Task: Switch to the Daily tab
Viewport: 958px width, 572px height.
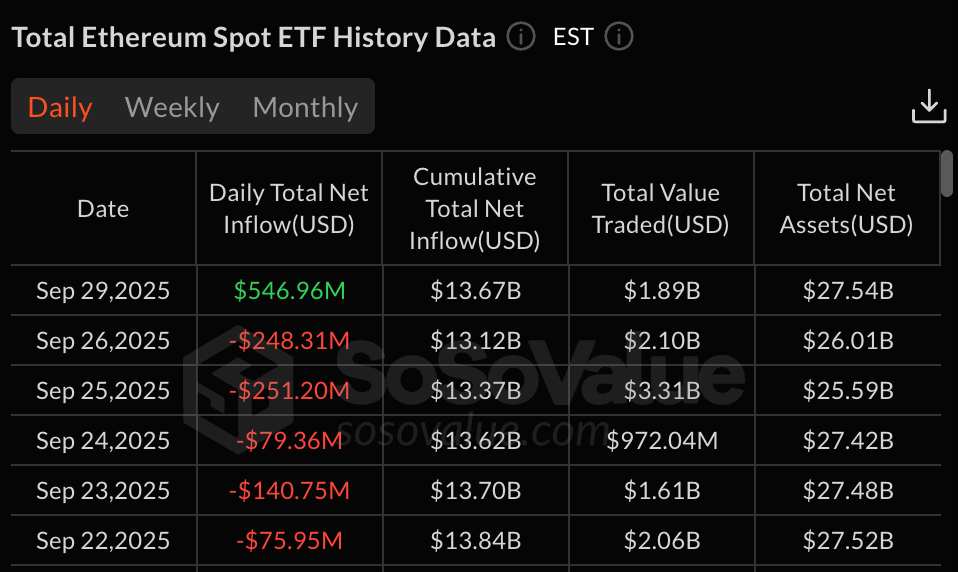Action: pos(60,107)
